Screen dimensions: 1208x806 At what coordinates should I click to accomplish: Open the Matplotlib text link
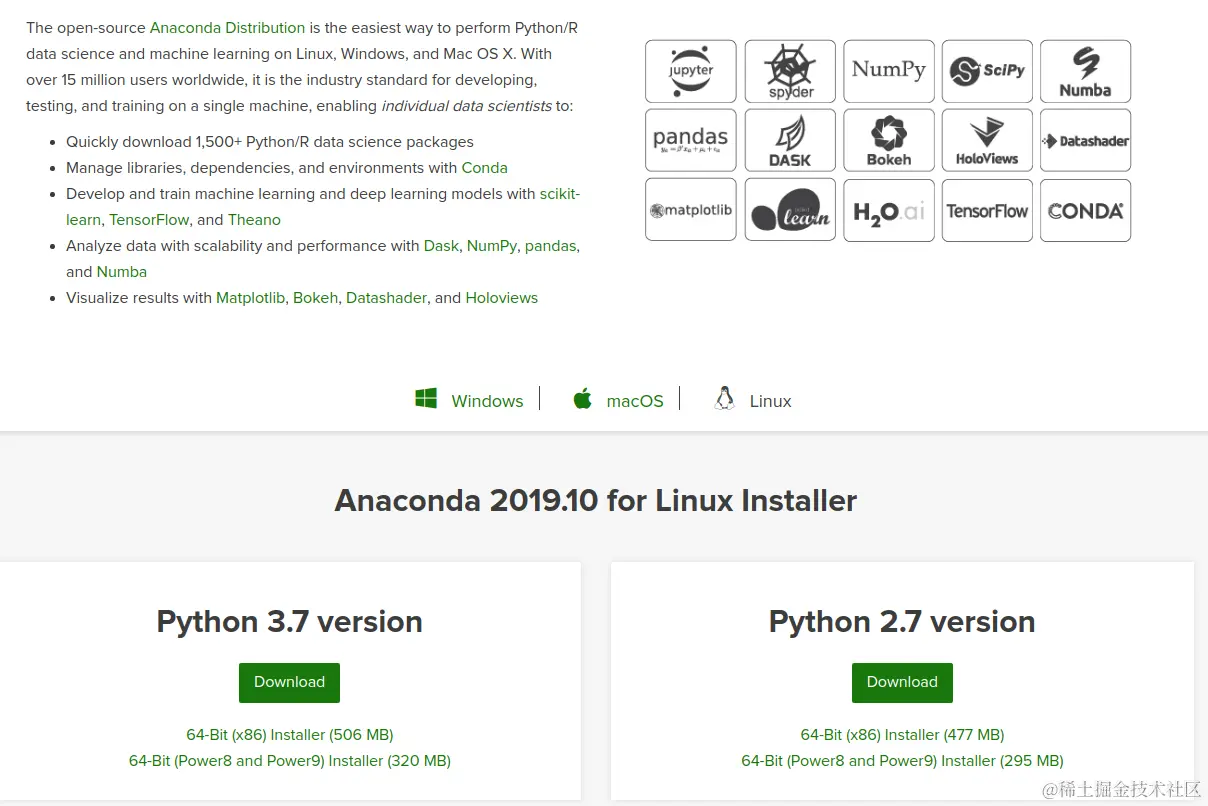(x=250, y=298)
